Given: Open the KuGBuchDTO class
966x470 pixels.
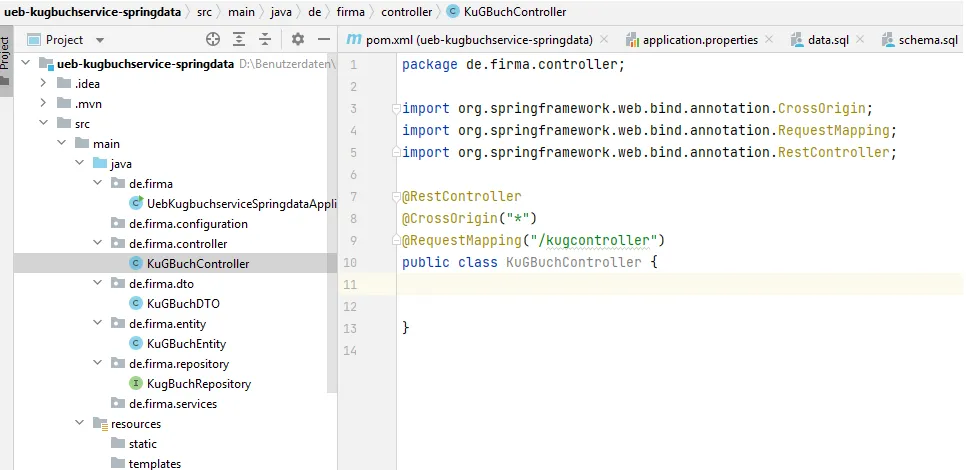Looking at the screenshot, I should click(x=174, y=304).
